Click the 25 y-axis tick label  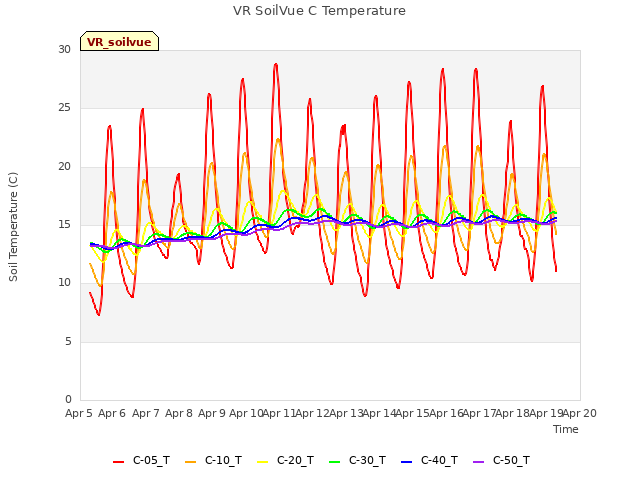(x=64, y=108)
